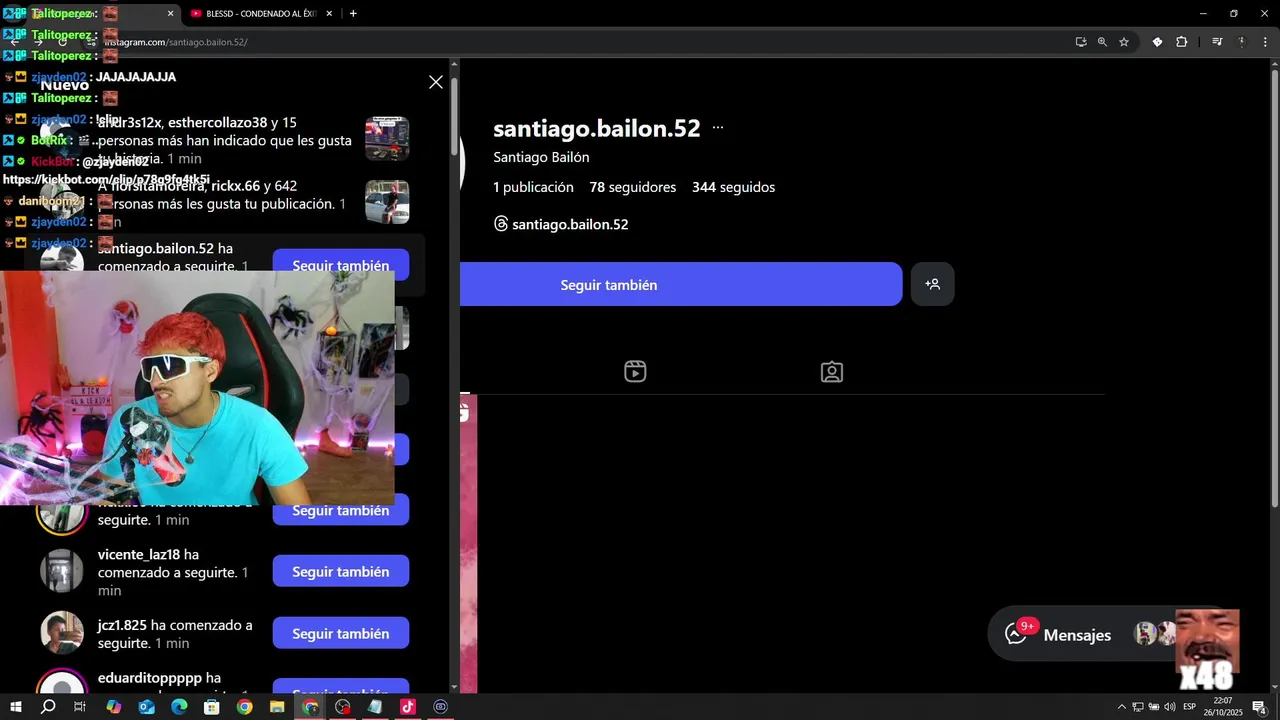The width and height of the screenshot is (1280, 720).
Task: View the 344 seguidos list
Action: [x=733, y=187]
